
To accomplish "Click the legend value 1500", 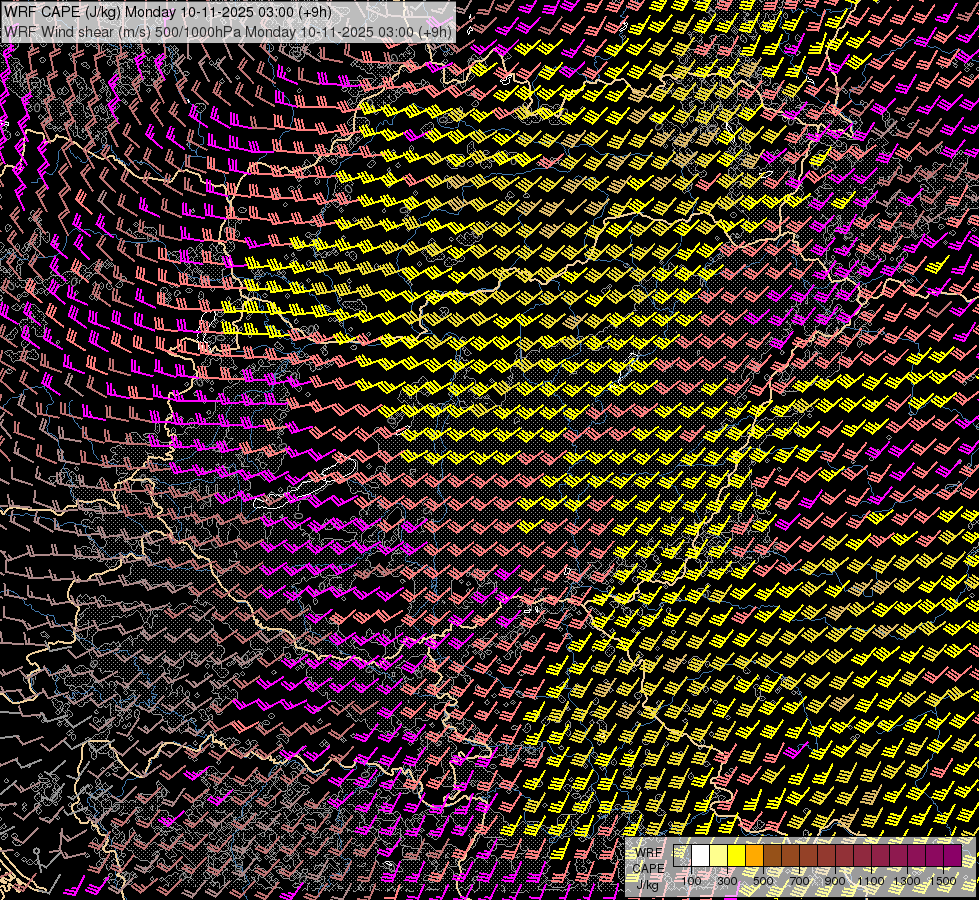I will click(x=943, y=881).
